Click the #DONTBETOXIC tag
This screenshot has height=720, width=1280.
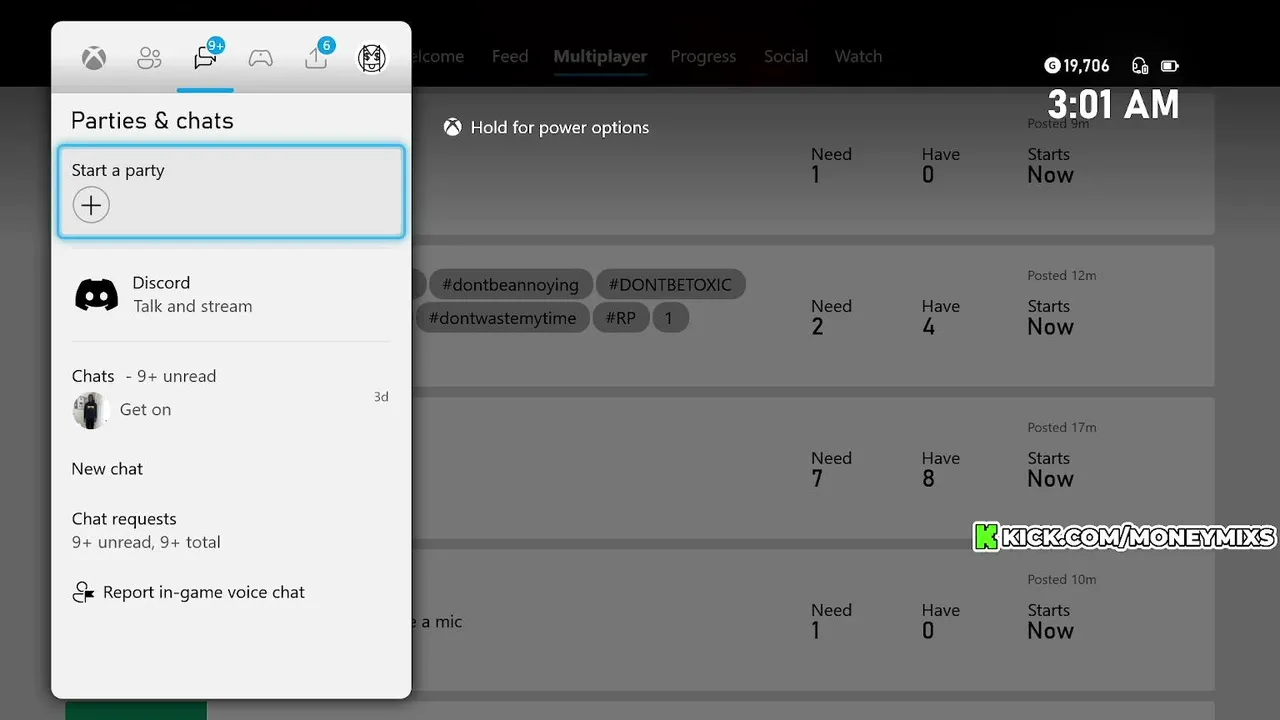pyautogui.click(x=670, y=285)
